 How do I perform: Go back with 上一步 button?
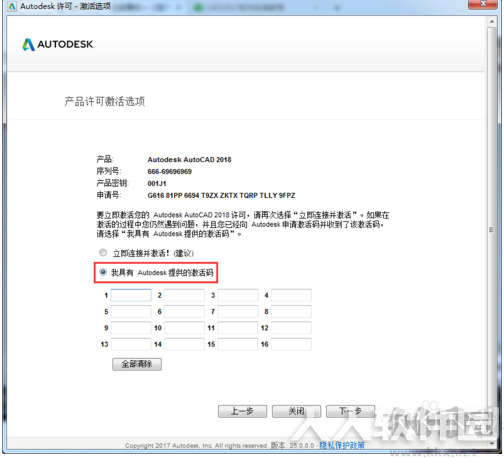point(242,411)
